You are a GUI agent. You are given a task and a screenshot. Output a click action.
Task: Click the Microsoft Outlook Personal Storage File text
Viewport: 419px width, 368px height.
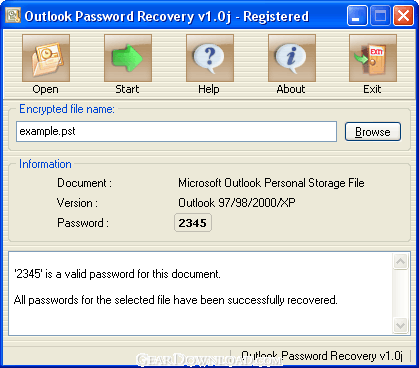coord(271,183)
